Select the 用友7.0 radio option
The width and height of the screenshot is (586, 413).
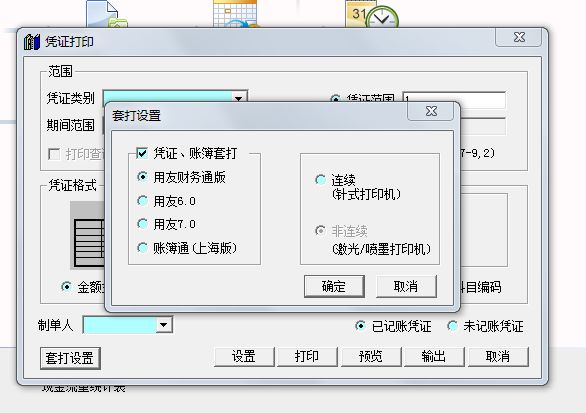coord(142,224)
